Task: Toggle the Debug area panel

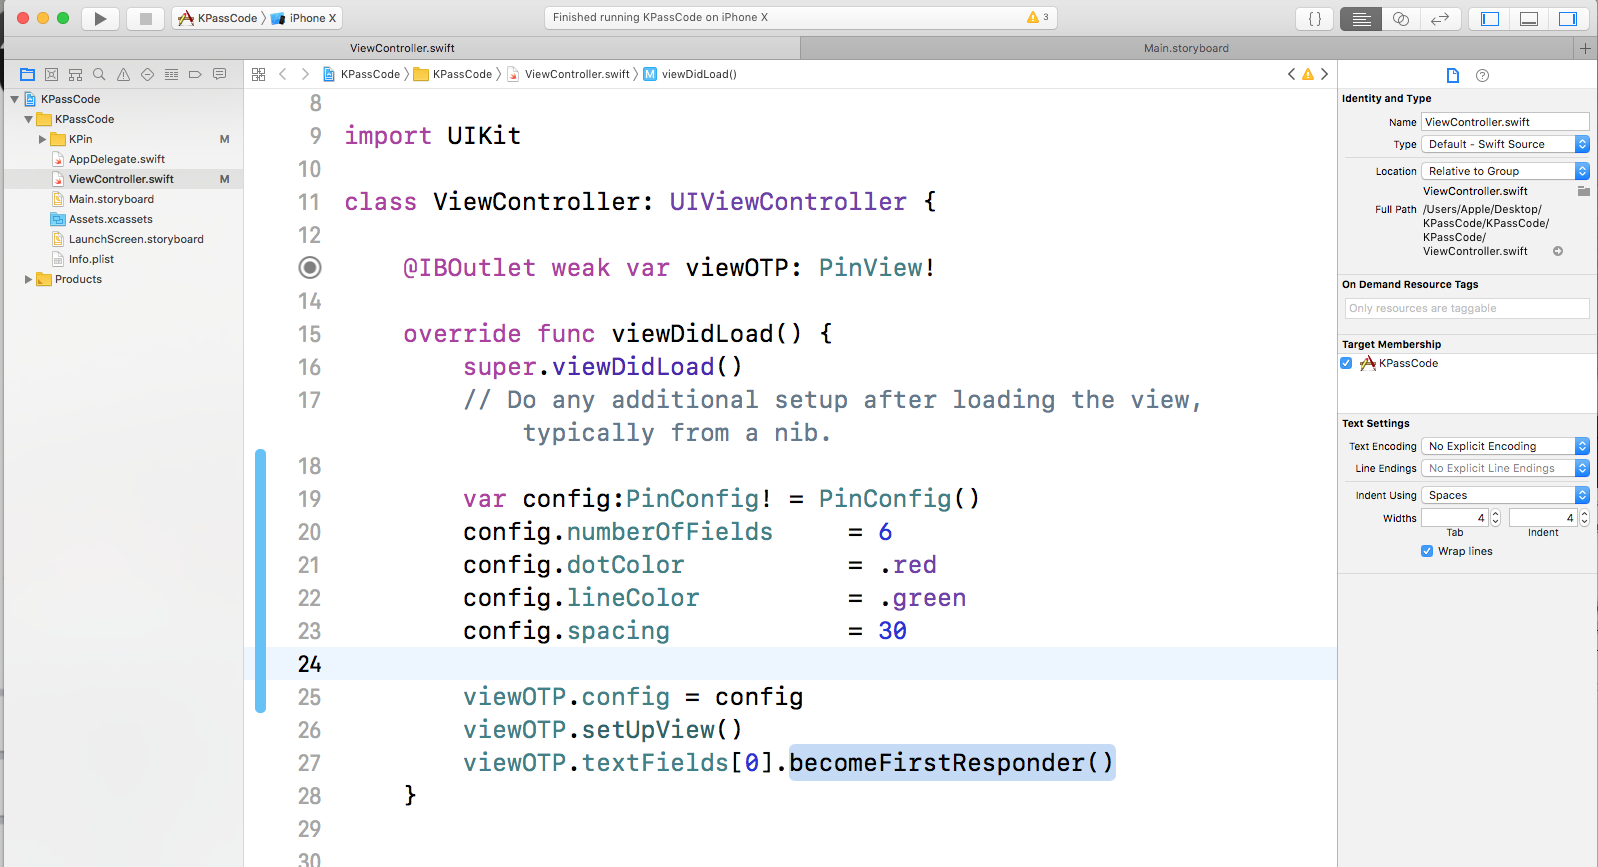Action: click(1529, 18)
